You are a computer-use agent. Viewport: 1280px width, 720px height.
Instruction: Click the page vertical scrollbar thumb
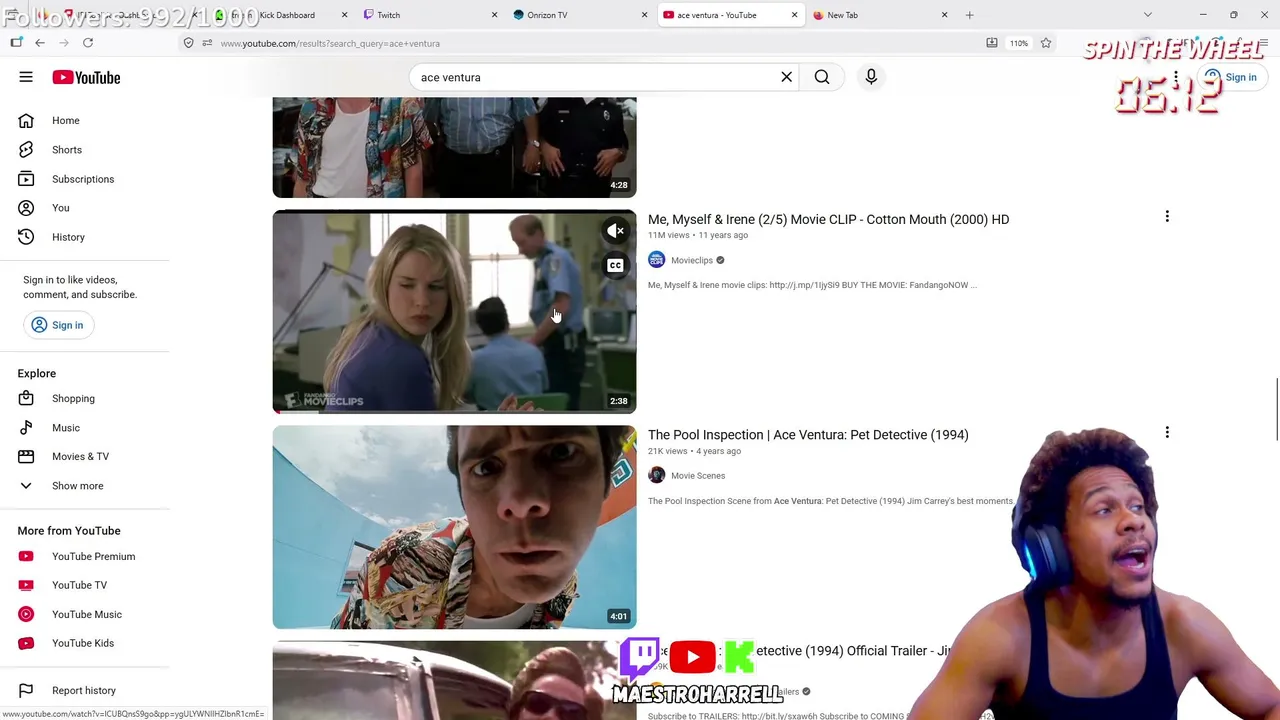[x=1276, y=409]
